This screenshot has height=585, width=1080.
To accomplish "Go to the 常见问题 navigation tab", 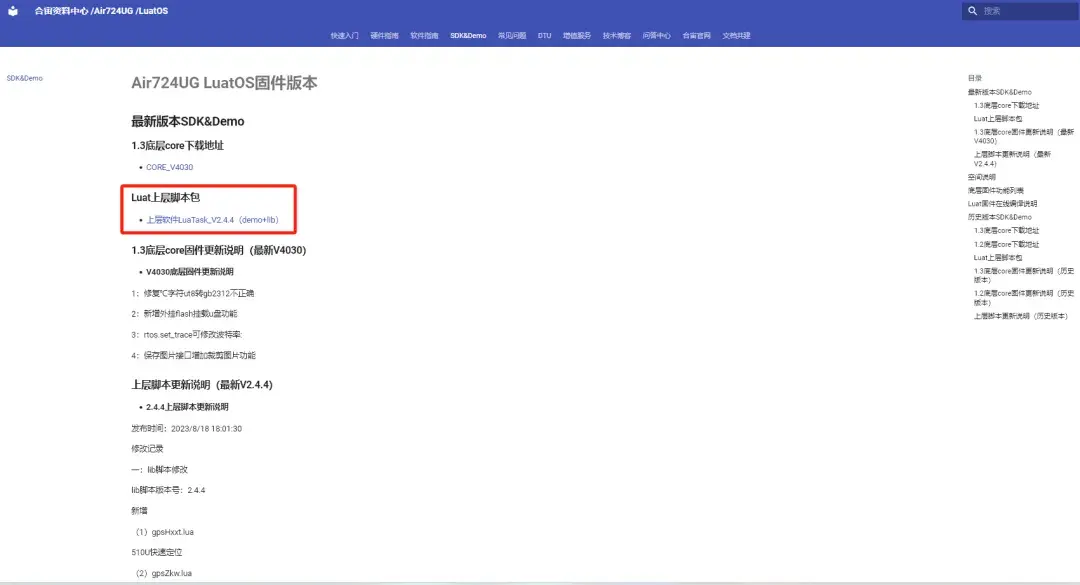I will pyautogui.click(x=512, y=36).
